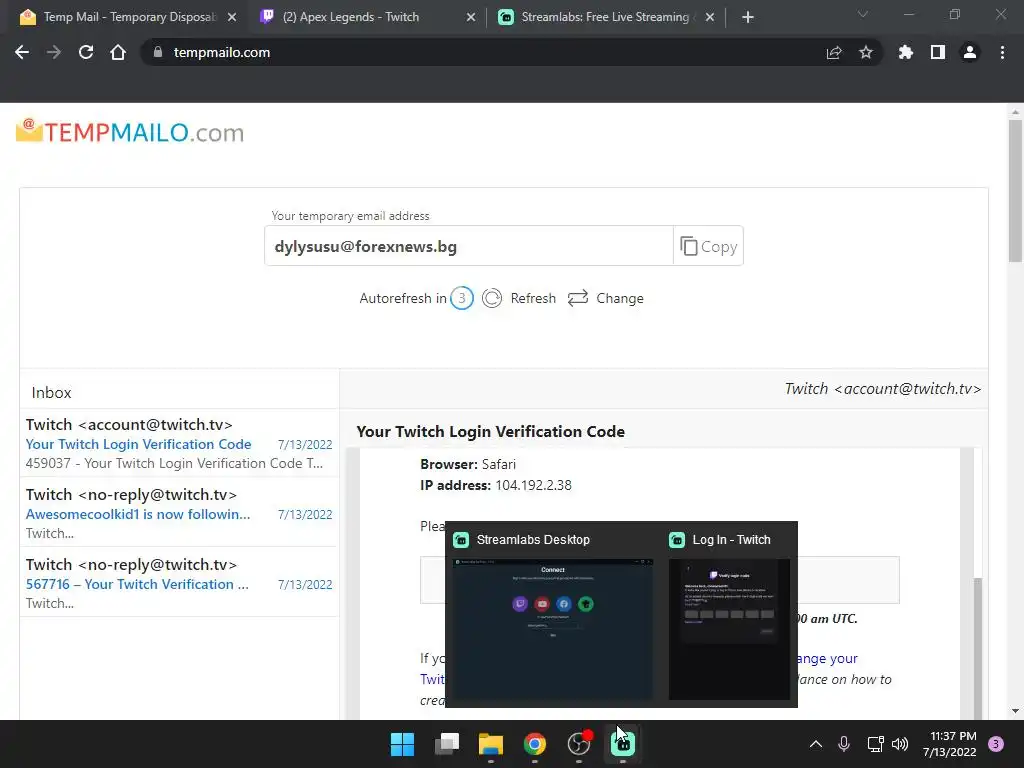This screenshot has height=768, width=1024.
Task: Toggle the browser side panel icon
Action: coord(938,52)
